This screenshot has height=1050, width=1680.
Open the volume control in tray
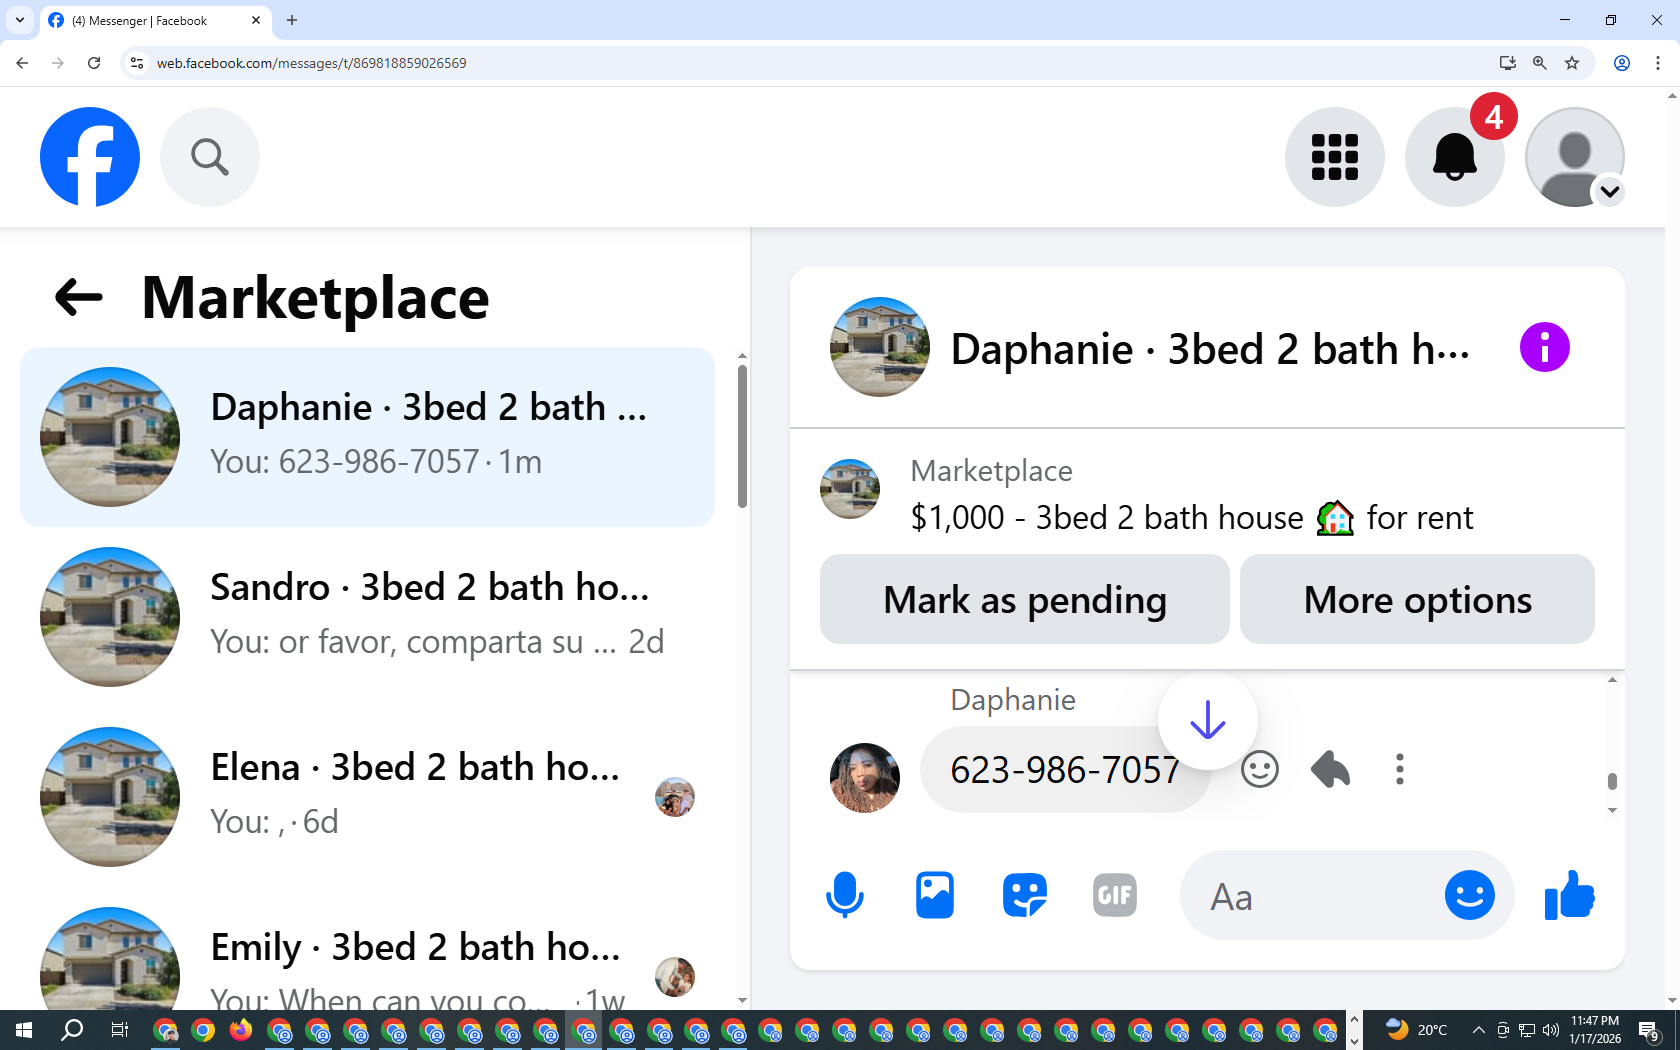click(1551, 1030)
